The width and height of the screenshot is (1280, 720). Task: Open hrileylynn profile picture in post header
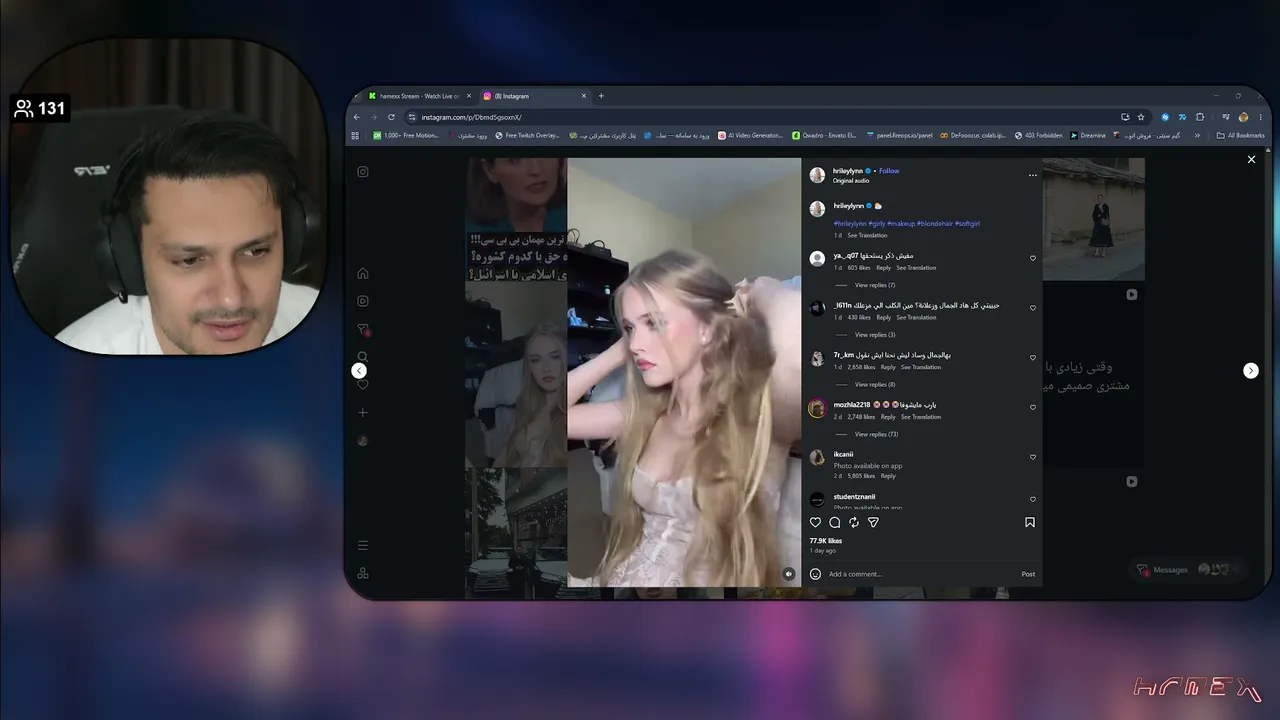(x=817, y=175)
